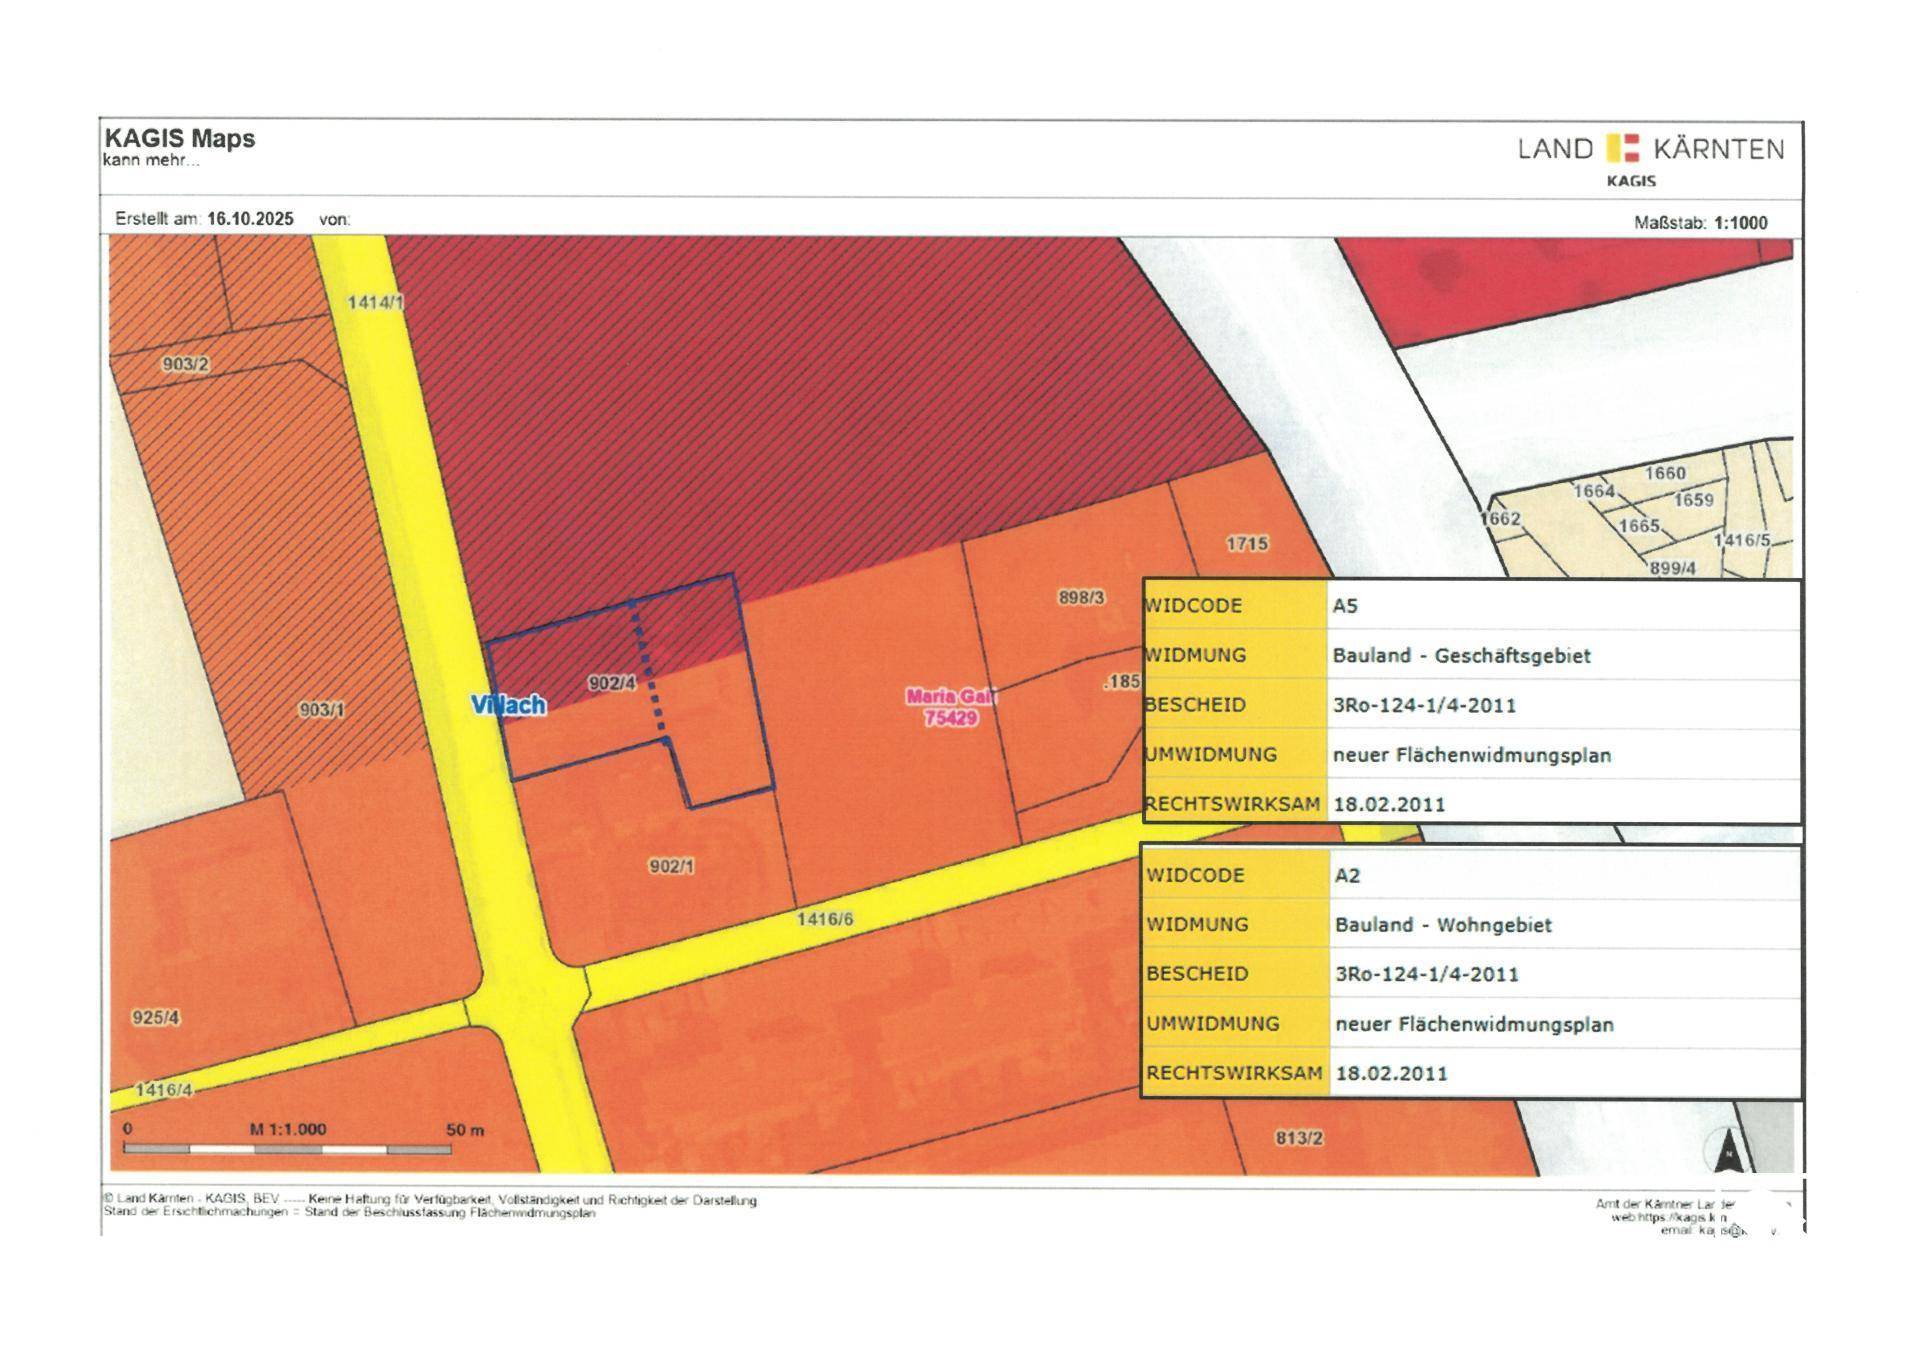1920x1358 pixels.
Task: Select parcel 902/1 on the map
Action: pos(671,866)
